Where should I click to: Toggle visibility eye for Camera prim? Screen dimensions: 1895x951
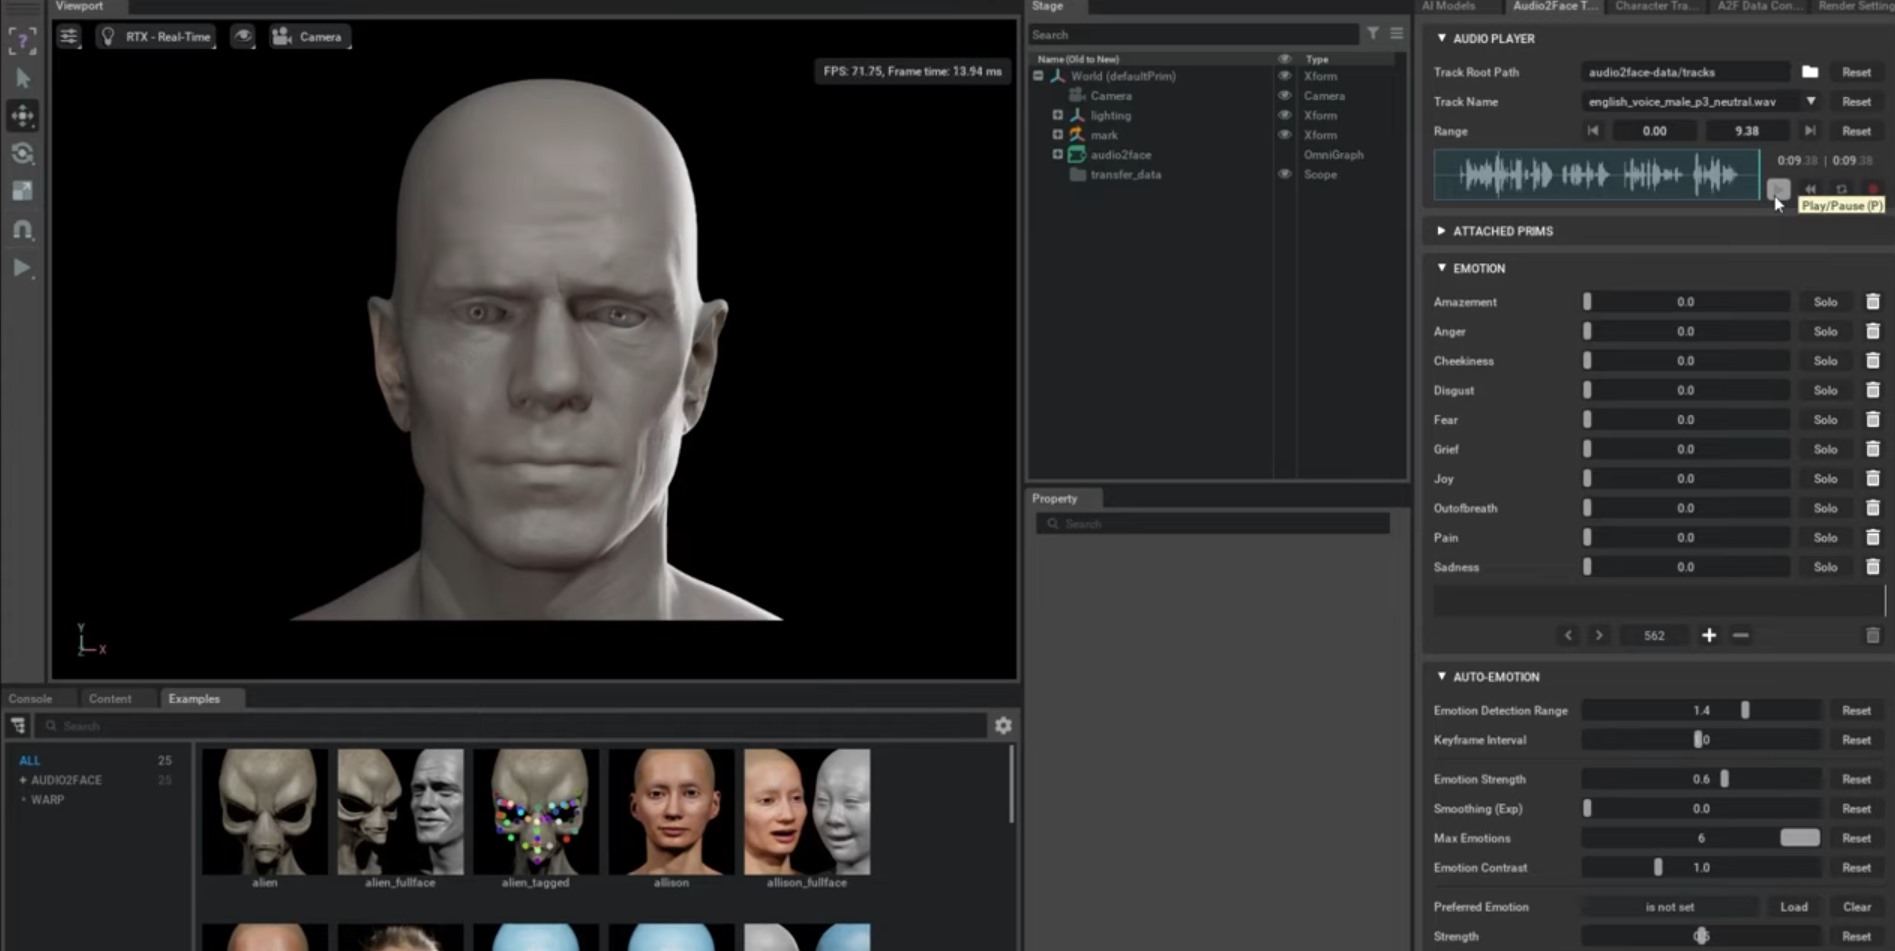(1285, 96)
